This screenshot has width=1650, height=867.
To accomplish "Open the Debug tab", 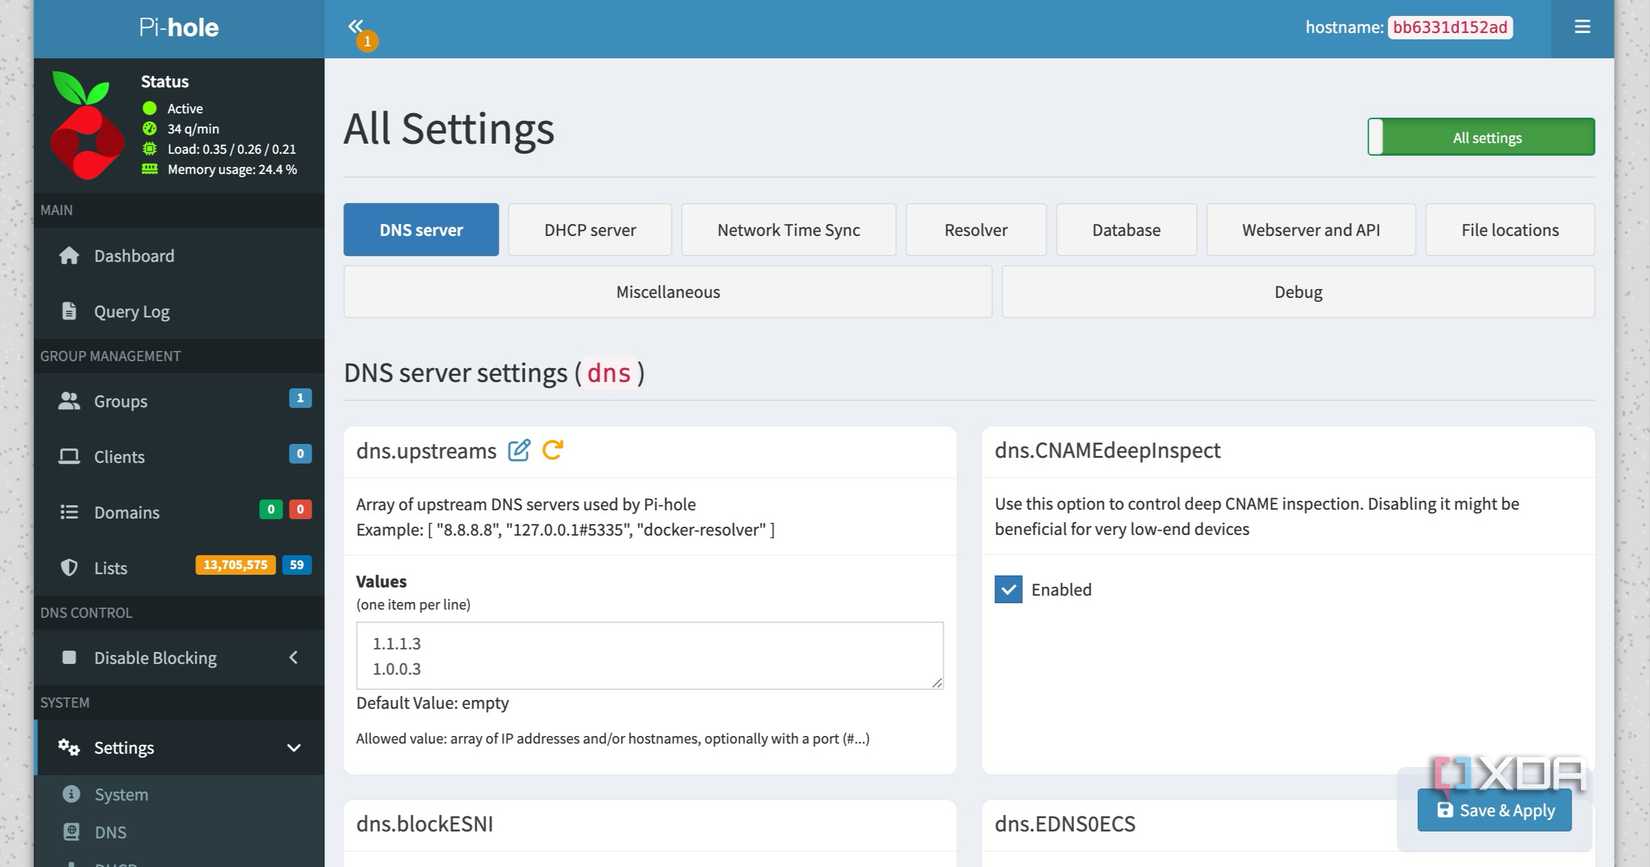I will [x=1298, y=292].
